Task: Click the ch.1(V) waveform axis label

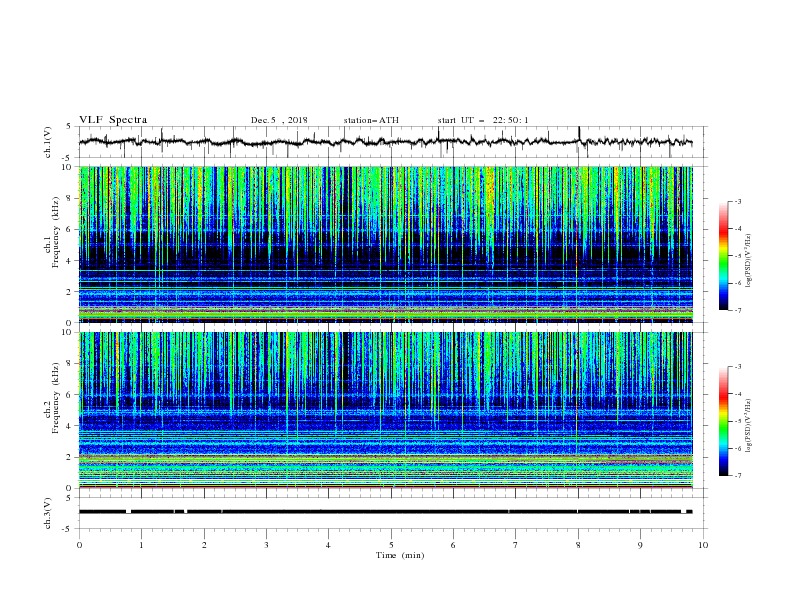Action: pos(48,142)
